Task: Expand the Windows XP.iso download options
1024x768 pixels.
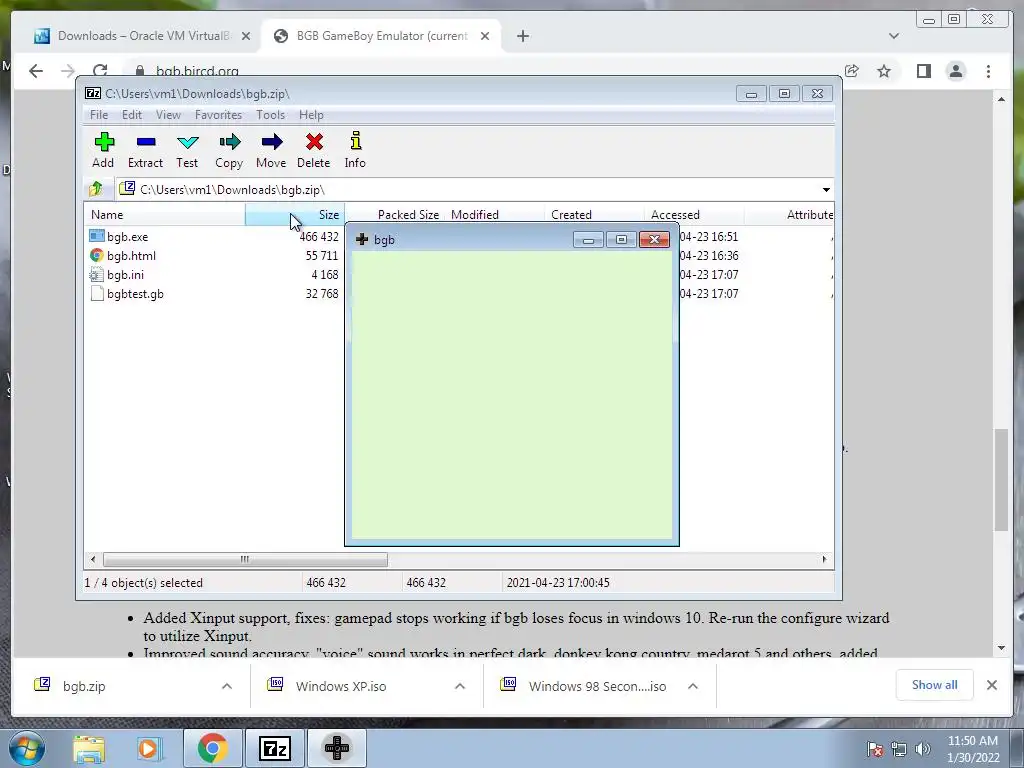Action: click(x=460, y=686)
